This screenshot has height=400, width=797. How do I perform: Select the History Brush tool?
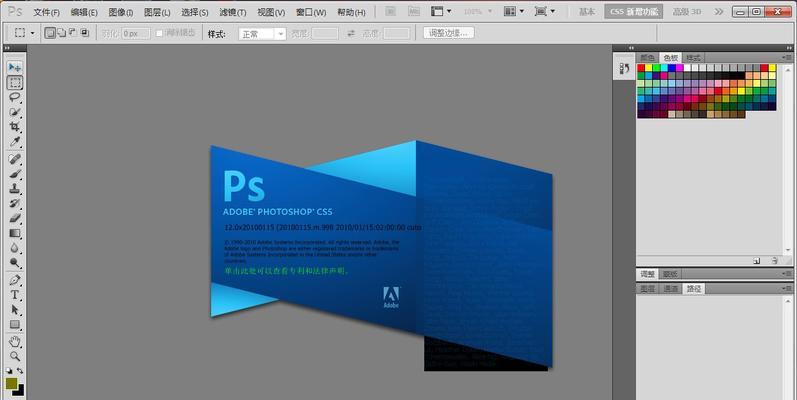click(15, 203)
